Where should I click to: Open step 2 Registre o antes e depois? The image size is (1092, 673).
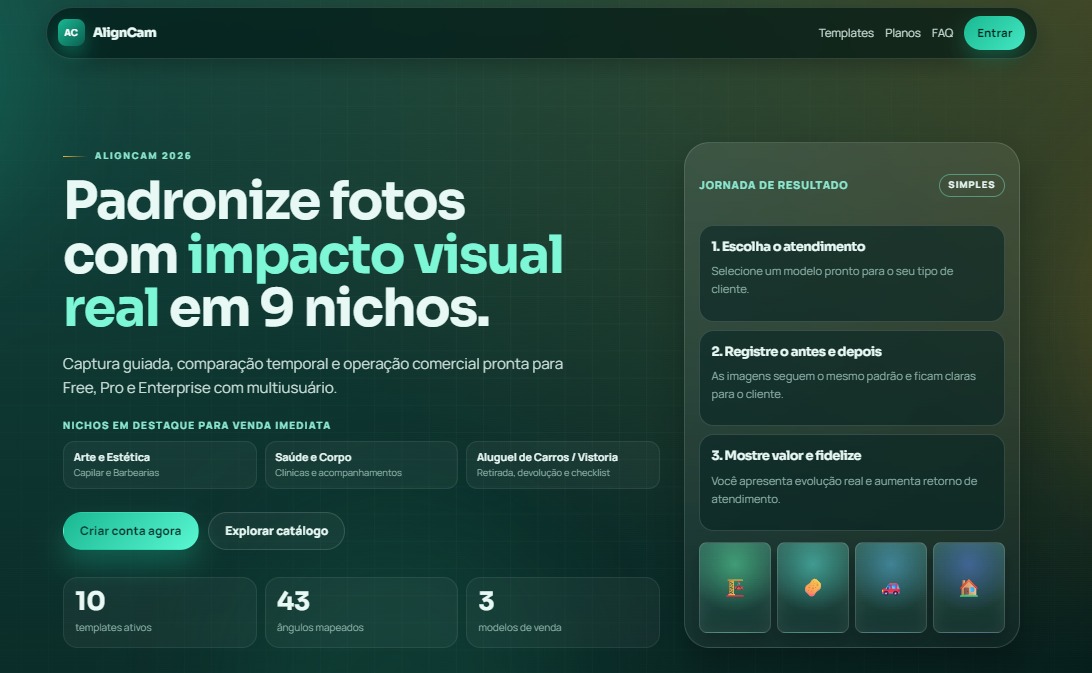pyautogui.click(x=851, y=378)
